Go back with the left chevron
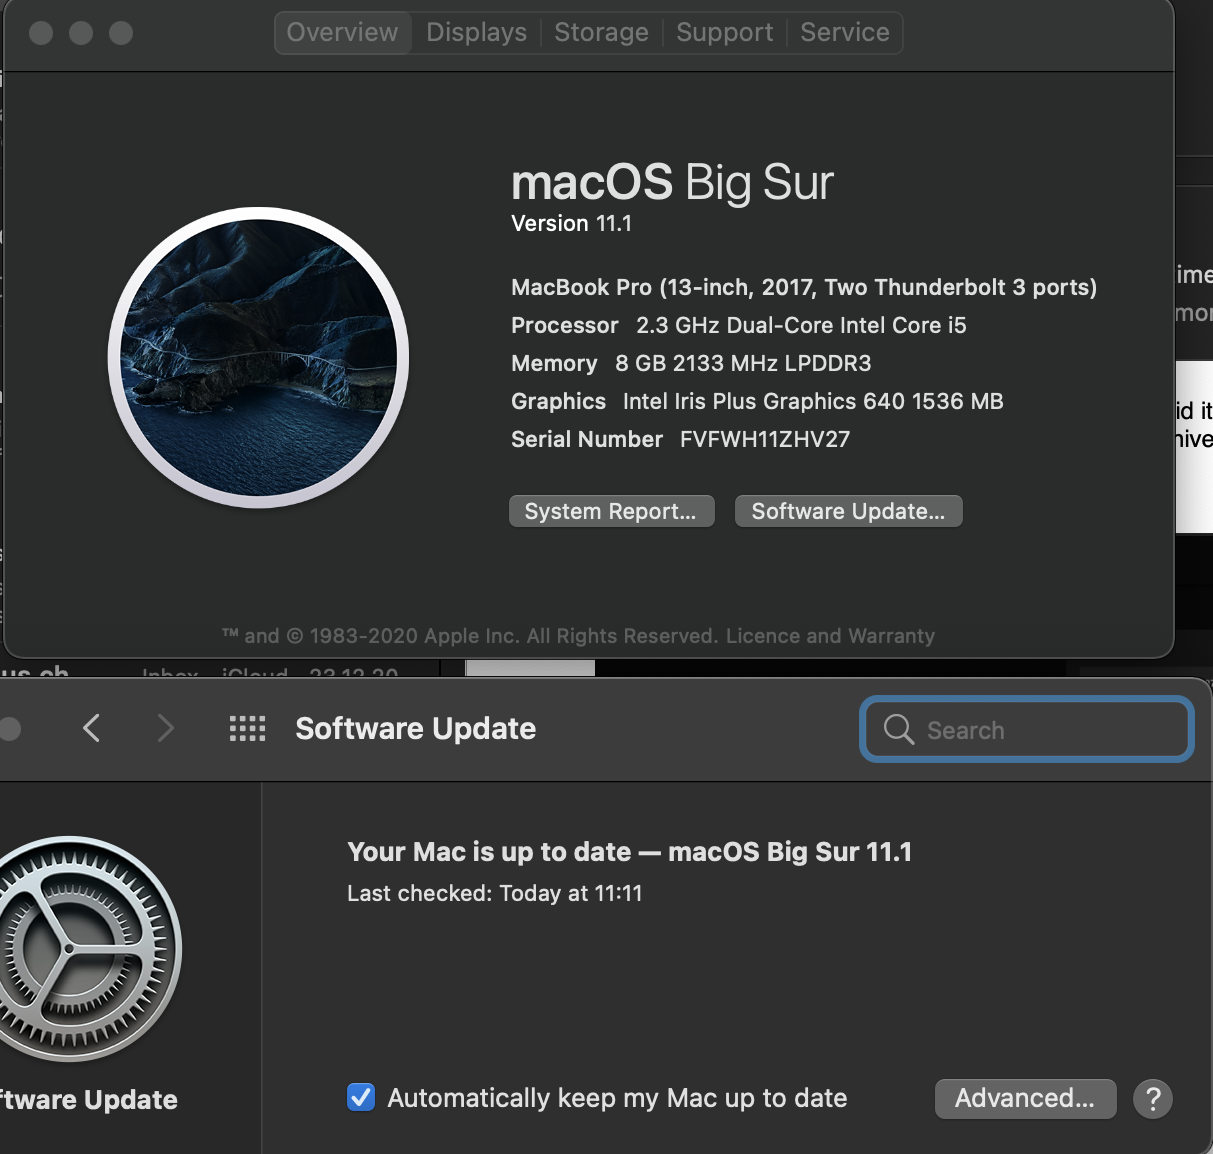 tap(91, 728)
